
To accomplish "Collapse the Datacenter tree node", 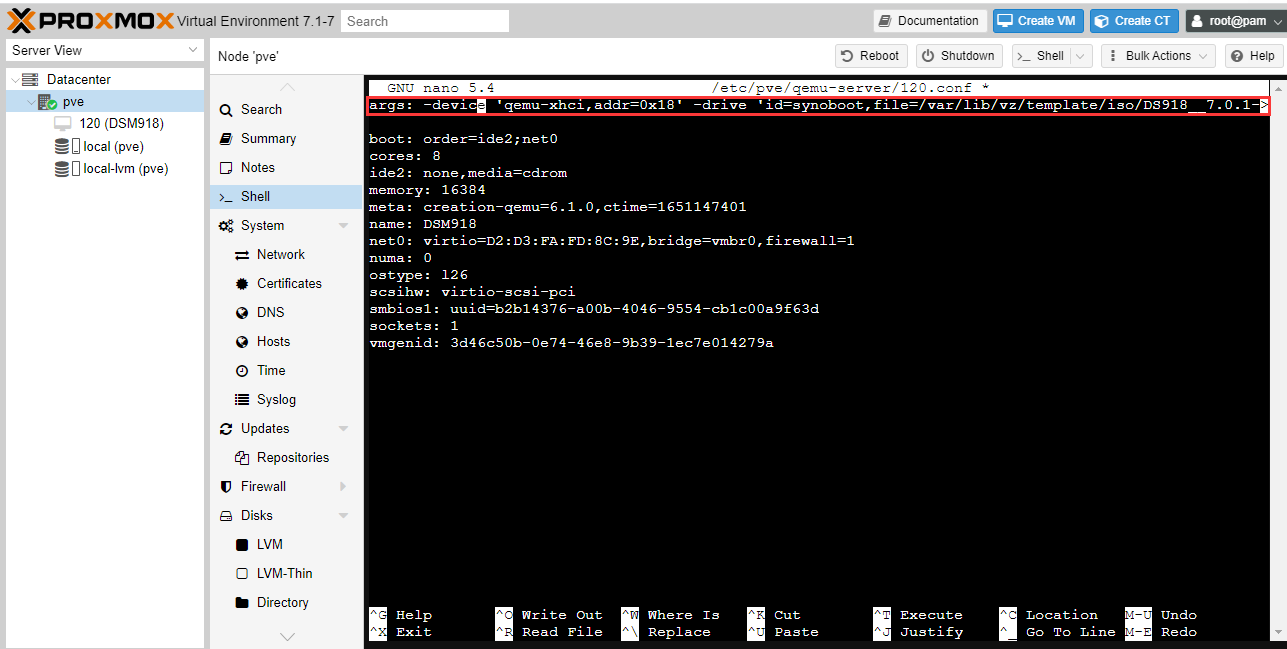I will (14, 80).
